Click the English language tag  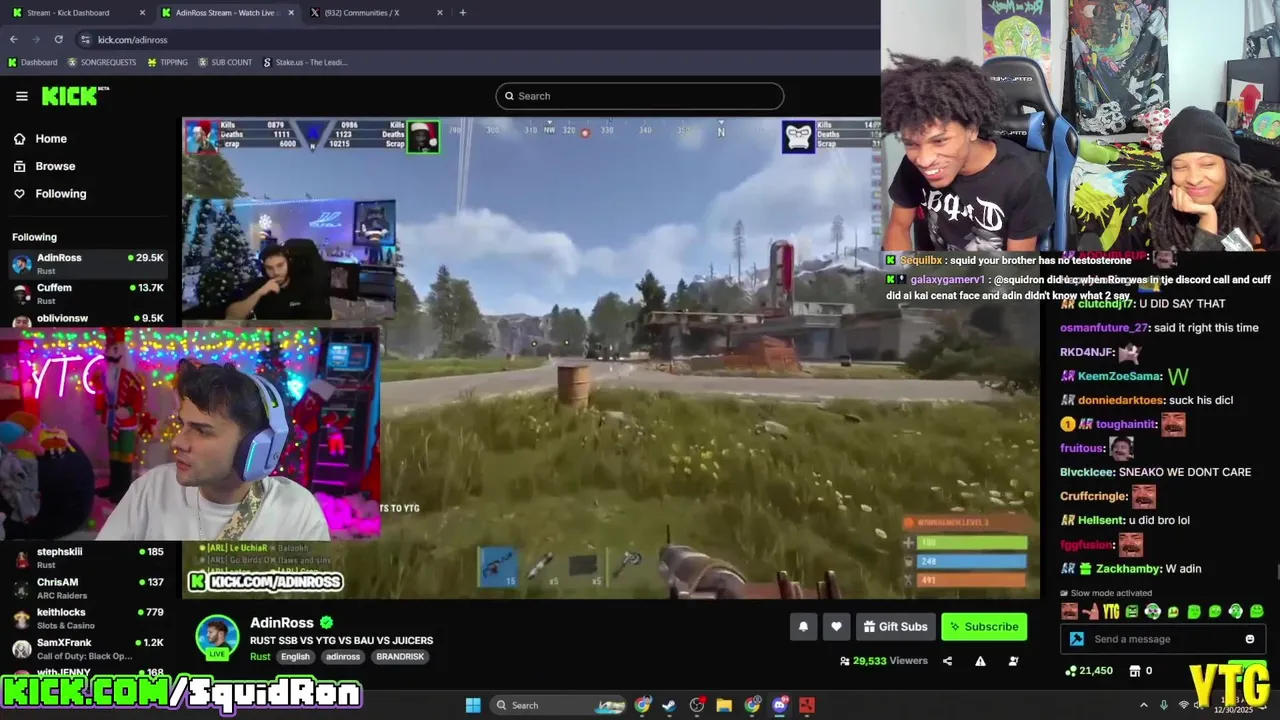pos(295,657)
